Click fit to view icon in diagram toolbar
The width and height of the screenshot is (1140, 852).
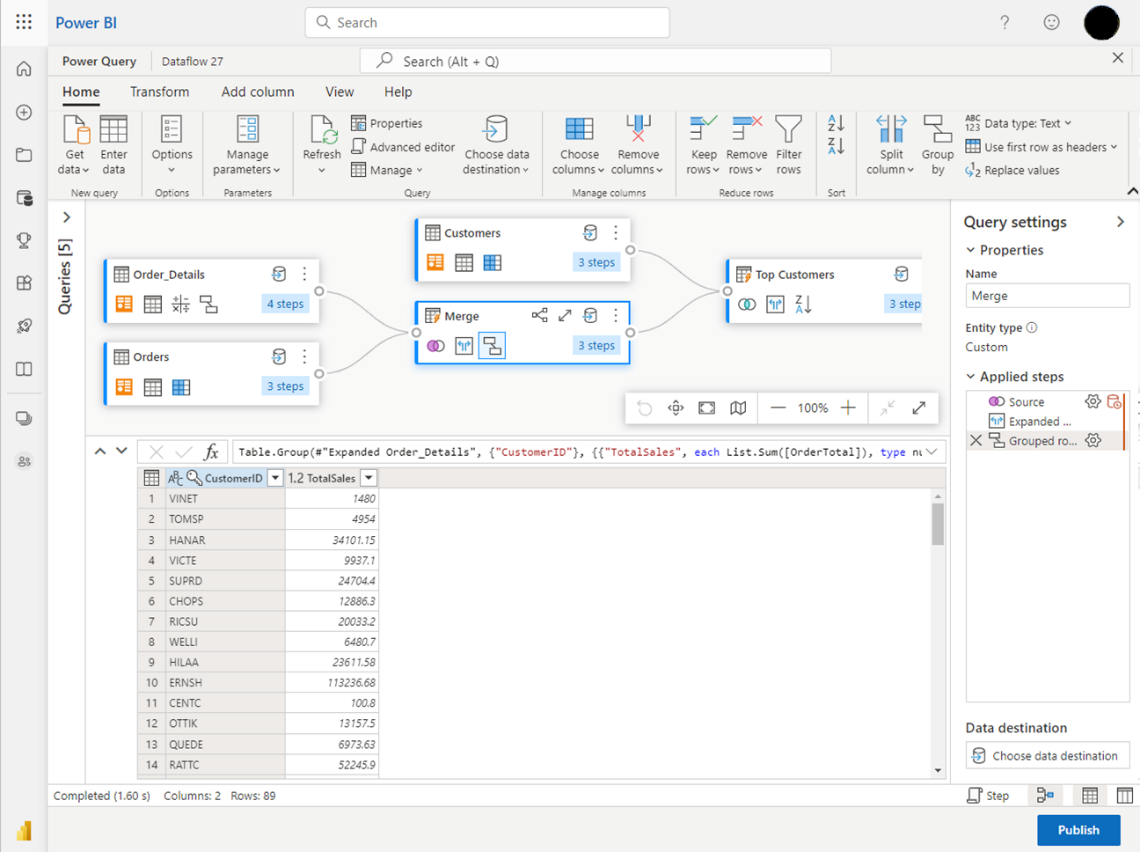click(707, 408)
